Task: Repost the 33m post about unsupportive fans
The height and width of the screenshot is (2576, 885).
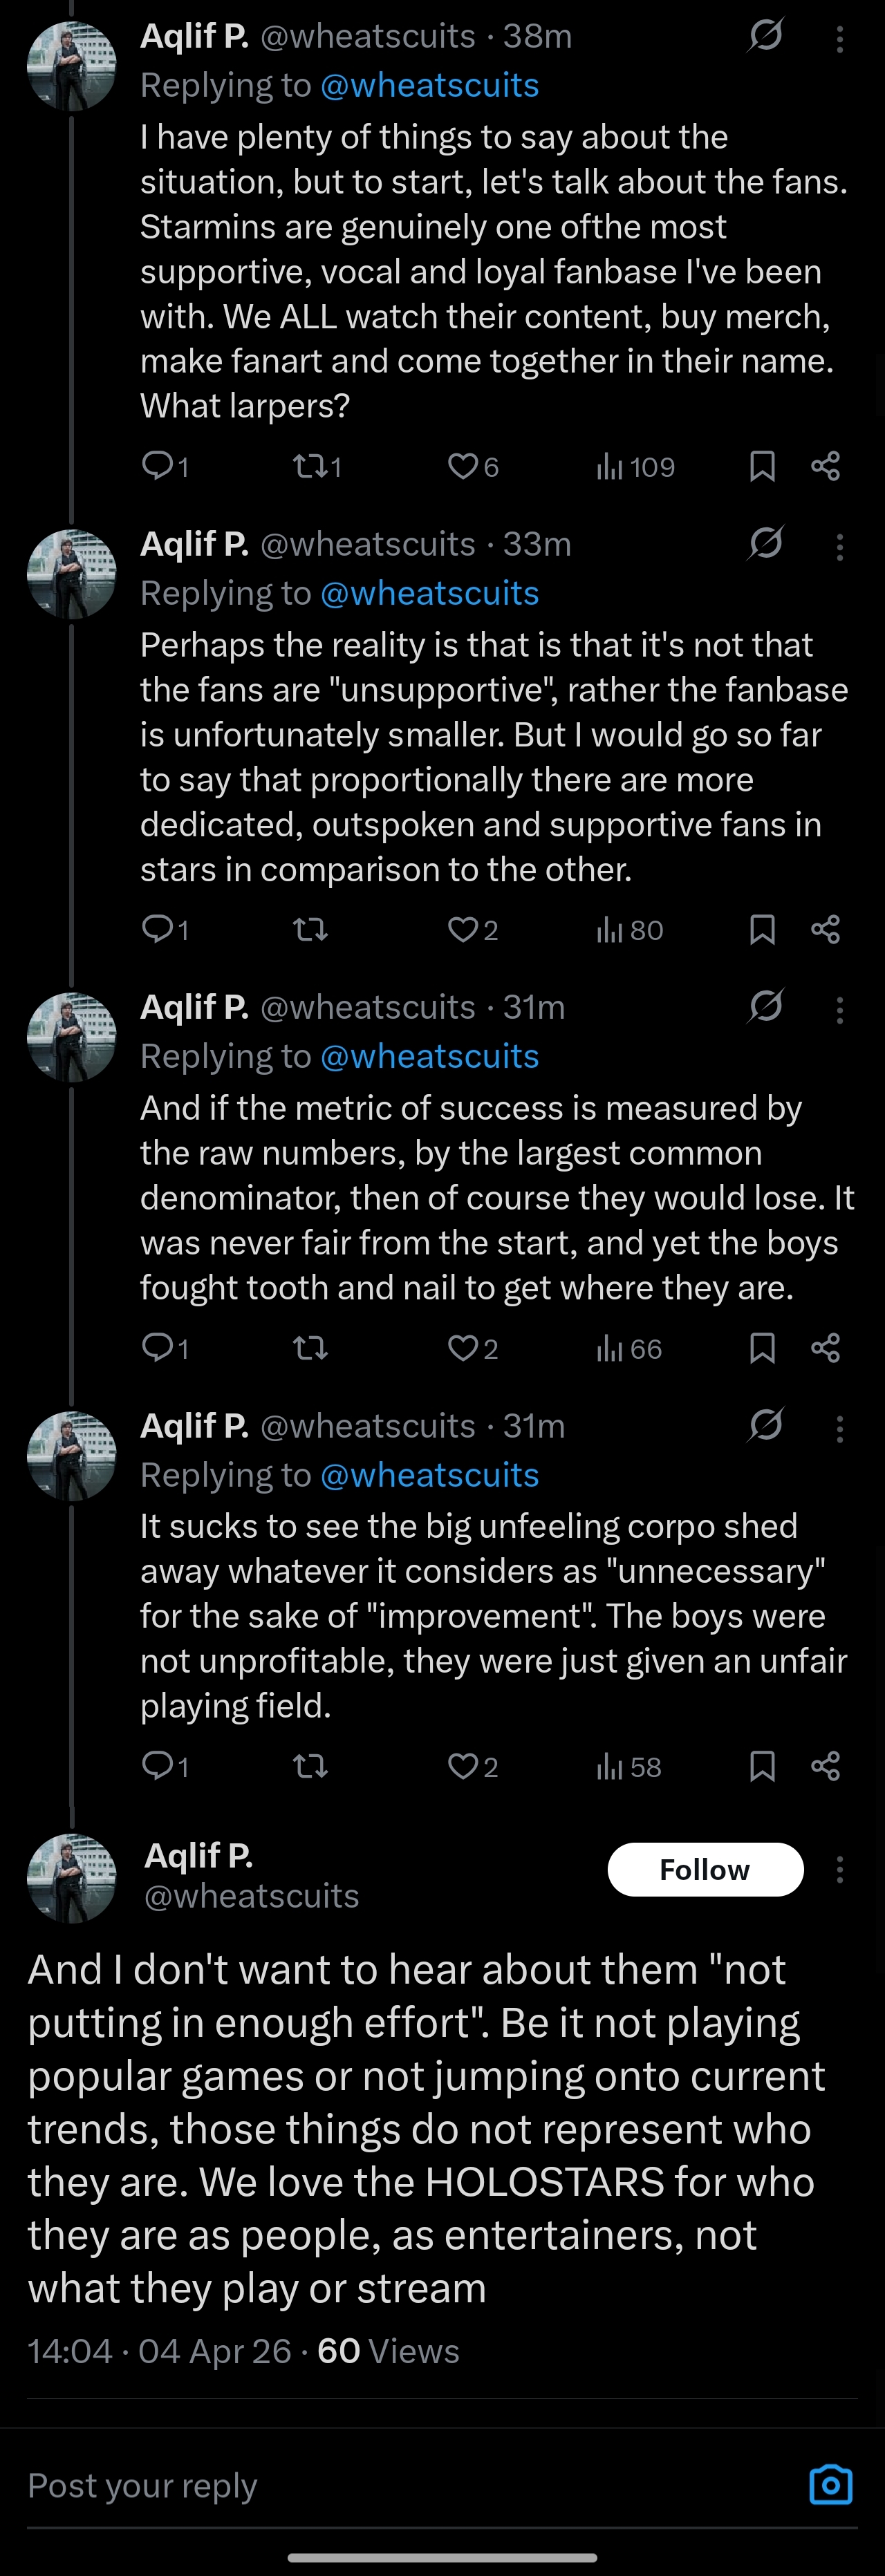Action: pos(310,930)
